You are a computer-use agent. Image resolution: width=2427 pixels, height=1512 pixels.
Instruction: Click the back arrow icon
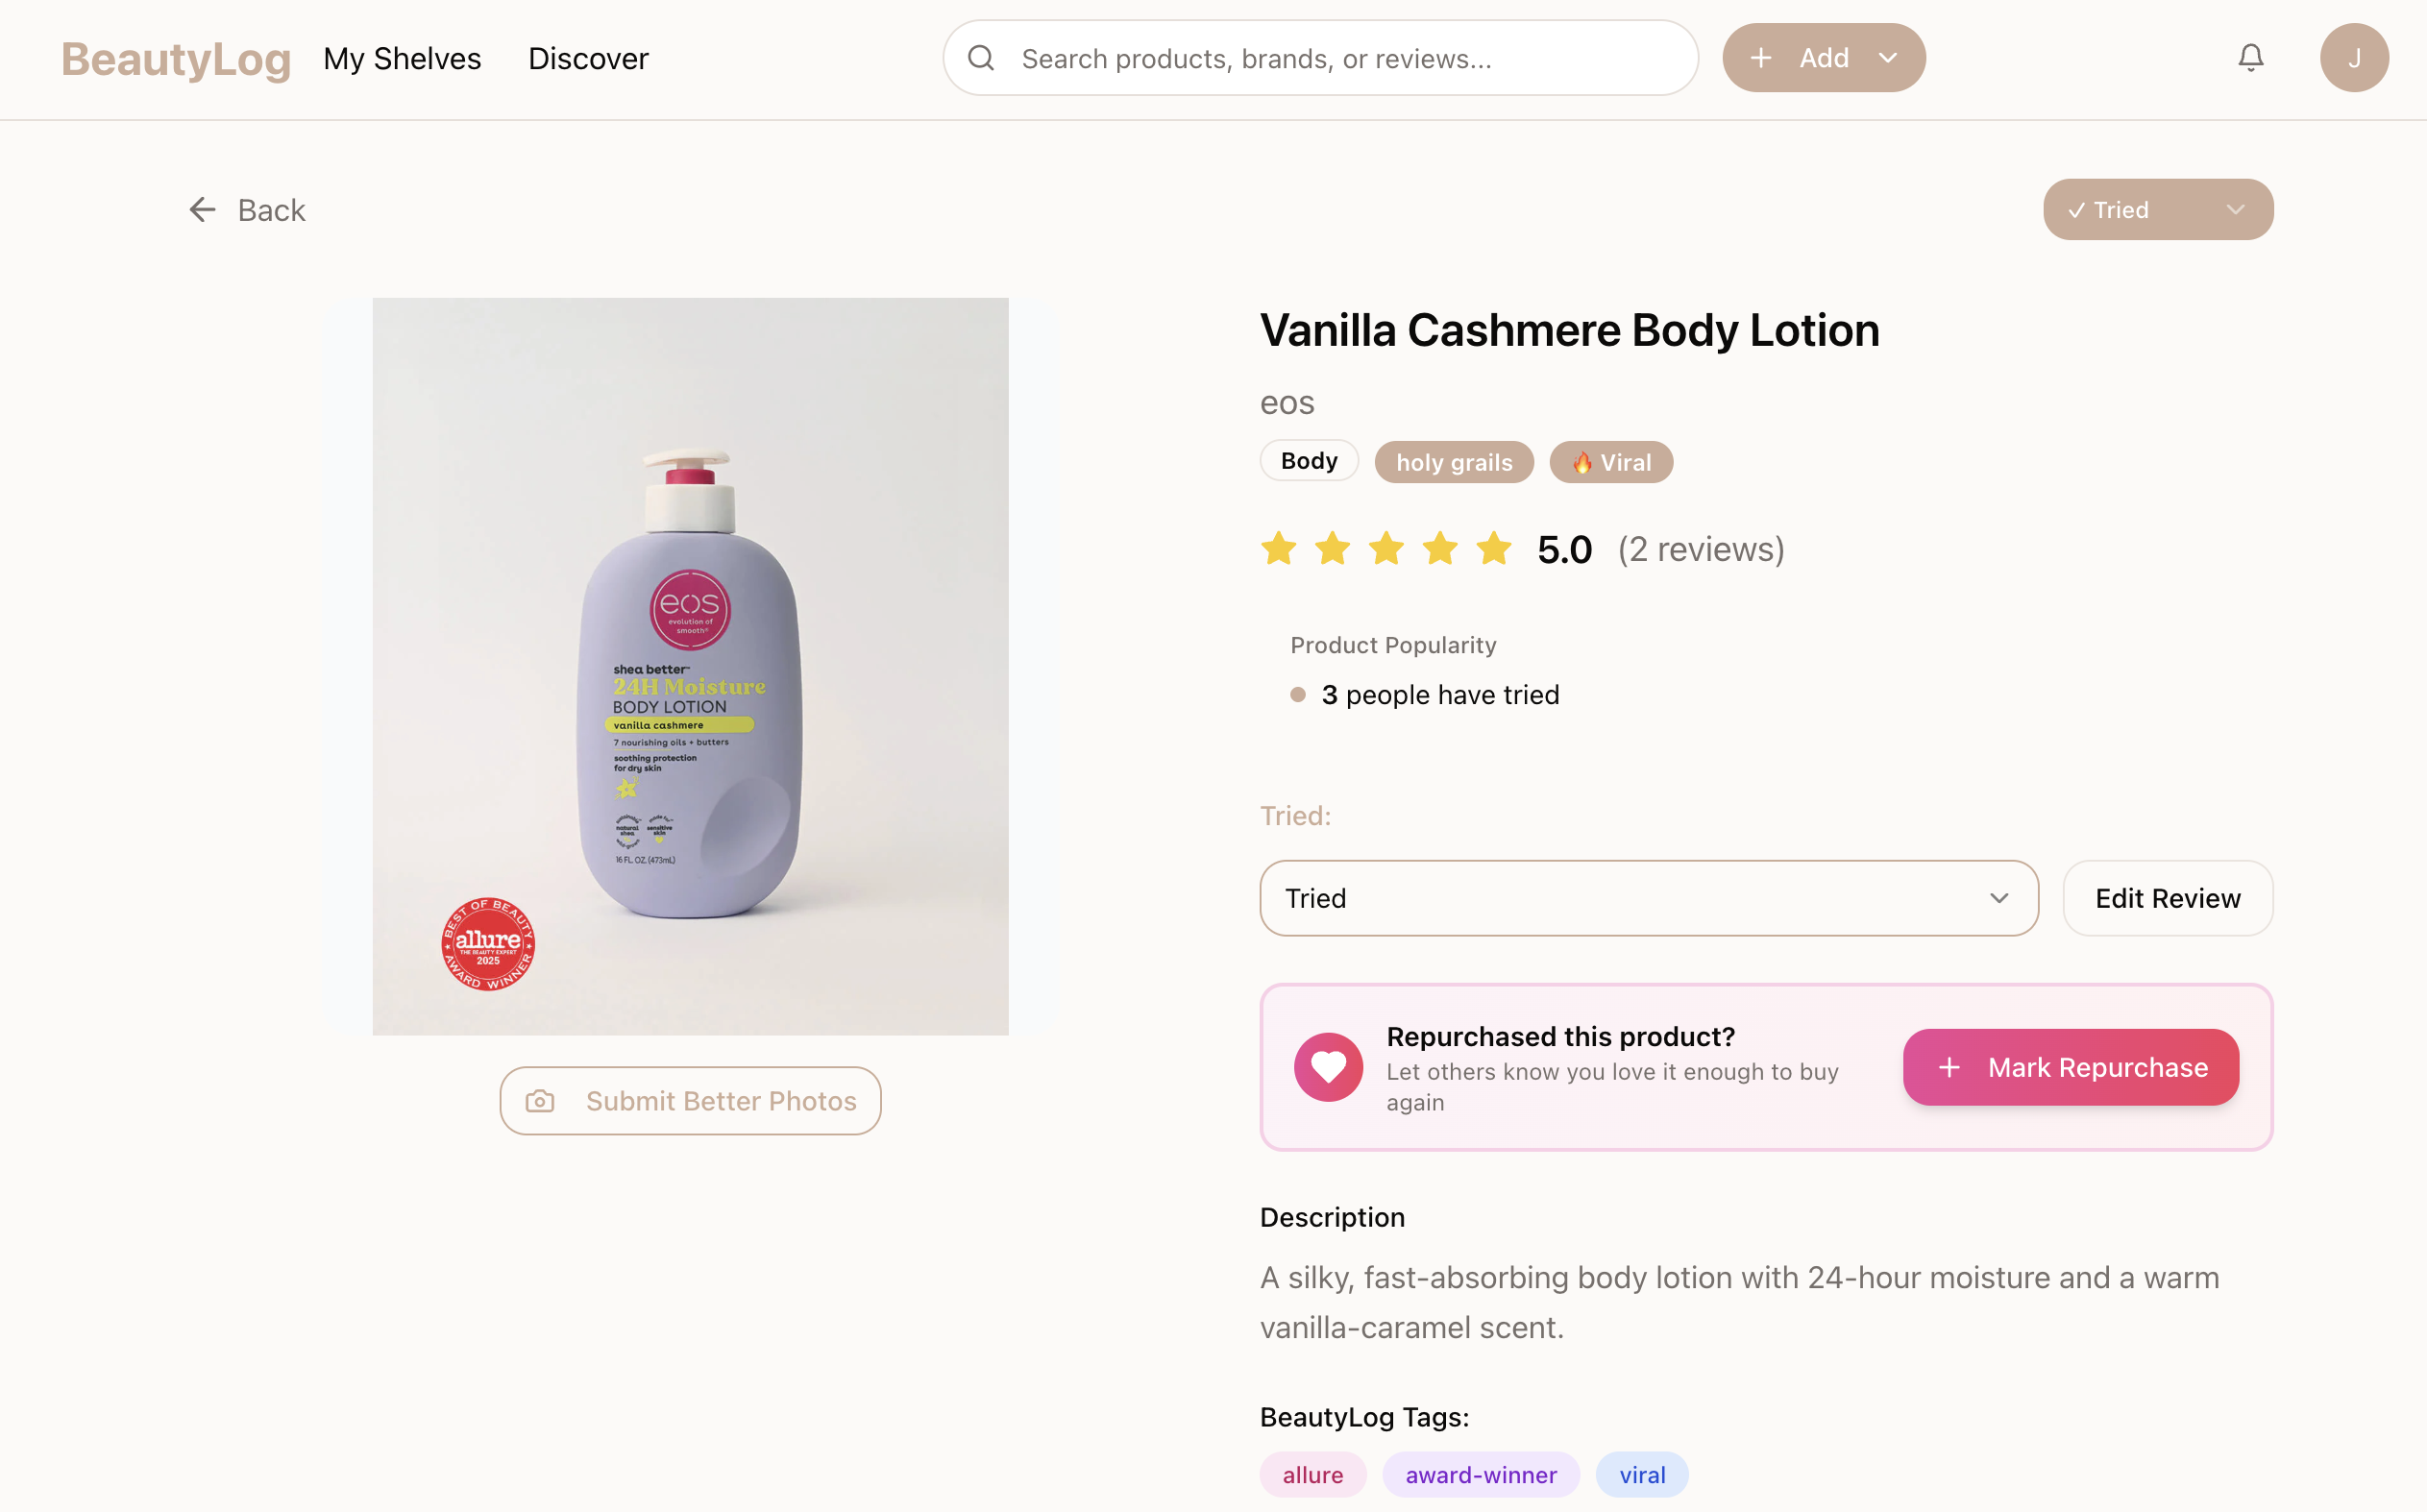(x=202, y=209)
